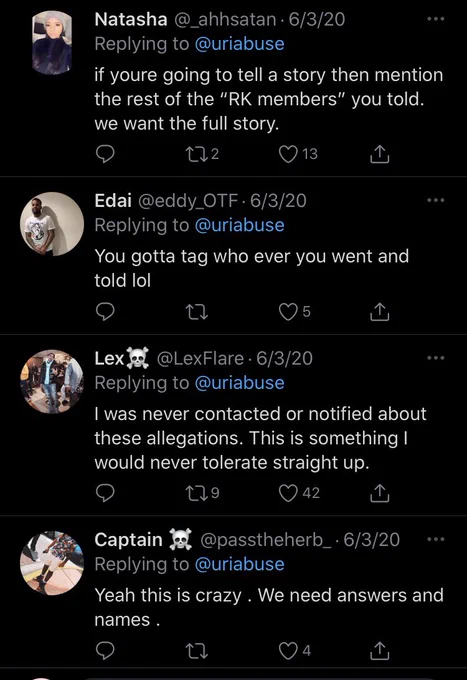The image size is (467, 680).
Task: Open more options on Natasha's tweet
Action: (436, 19)
